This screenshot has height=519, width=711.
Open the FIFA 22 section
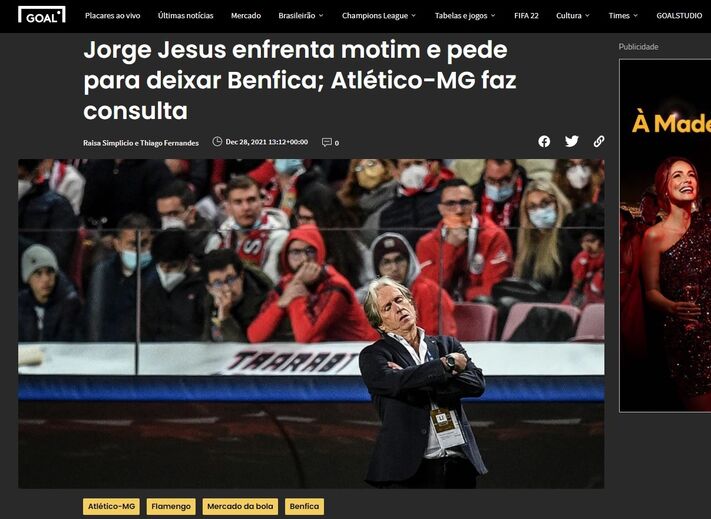click(x=526, y=15)
